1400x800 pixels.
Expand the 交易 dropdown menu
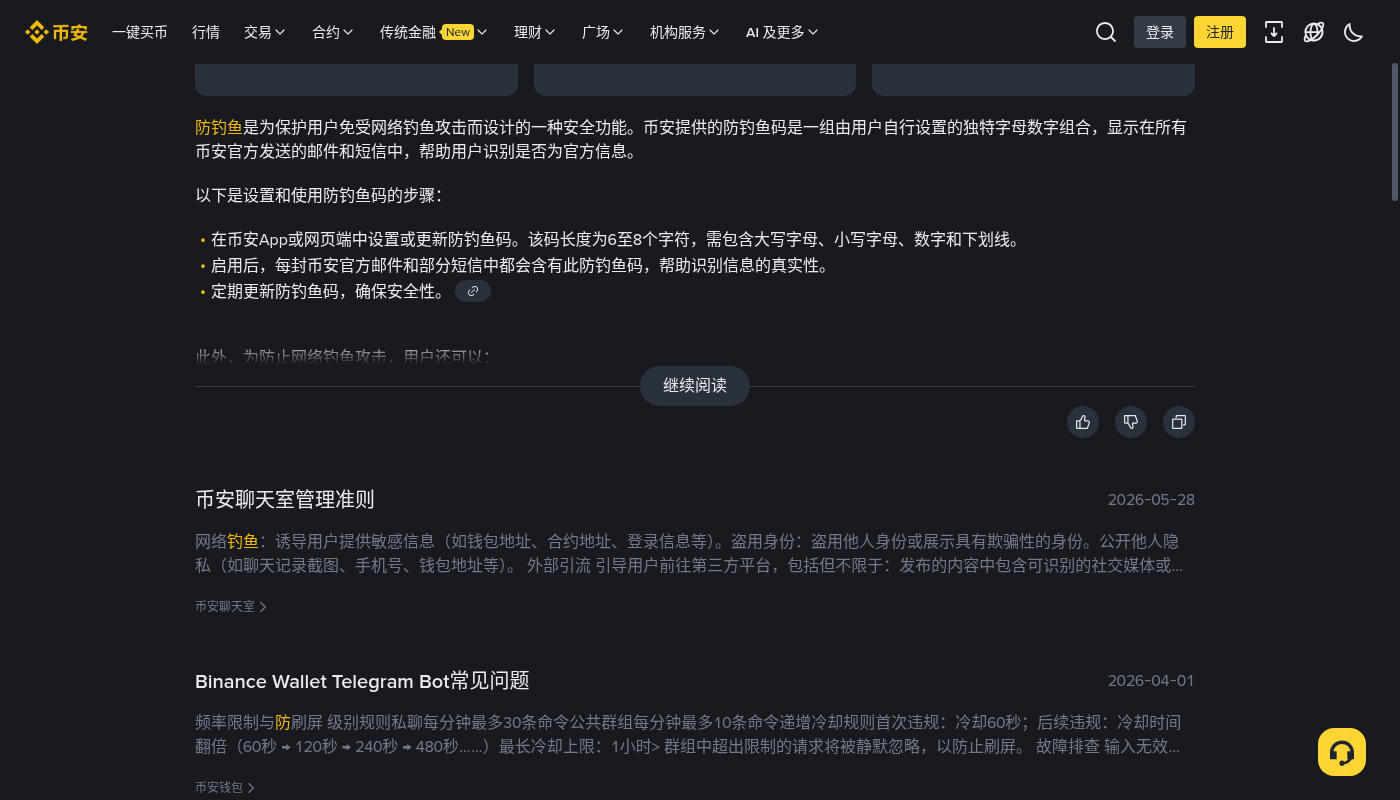click(x=265, y=32)
